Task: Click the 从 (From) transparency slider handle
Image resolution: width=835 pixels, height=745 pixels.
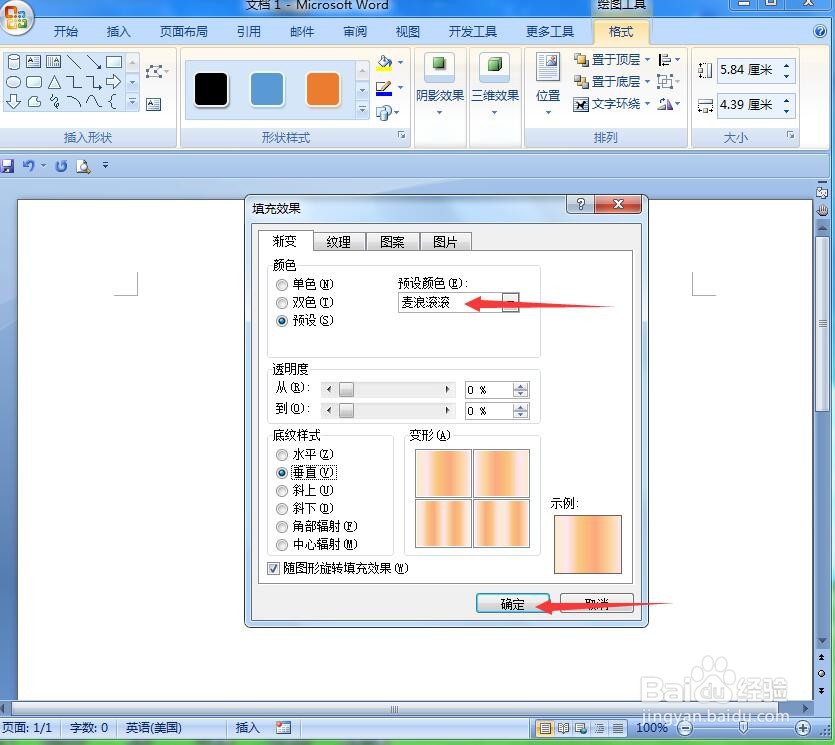Action: [346, 390]
